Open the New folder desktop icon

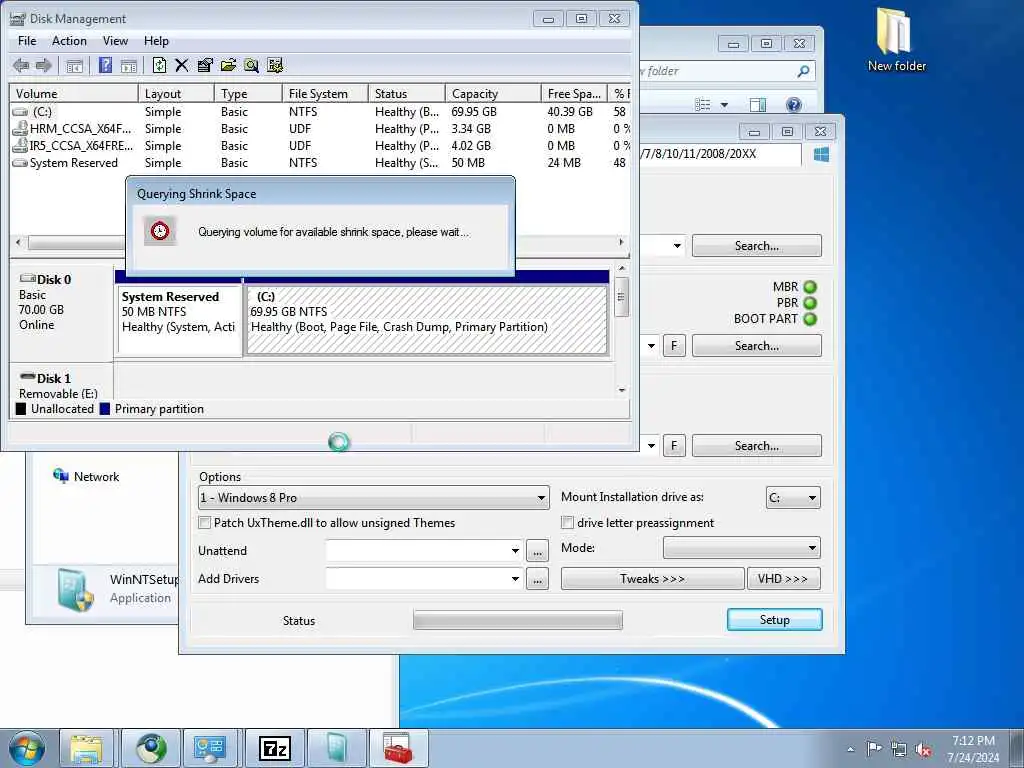(896, 40)
